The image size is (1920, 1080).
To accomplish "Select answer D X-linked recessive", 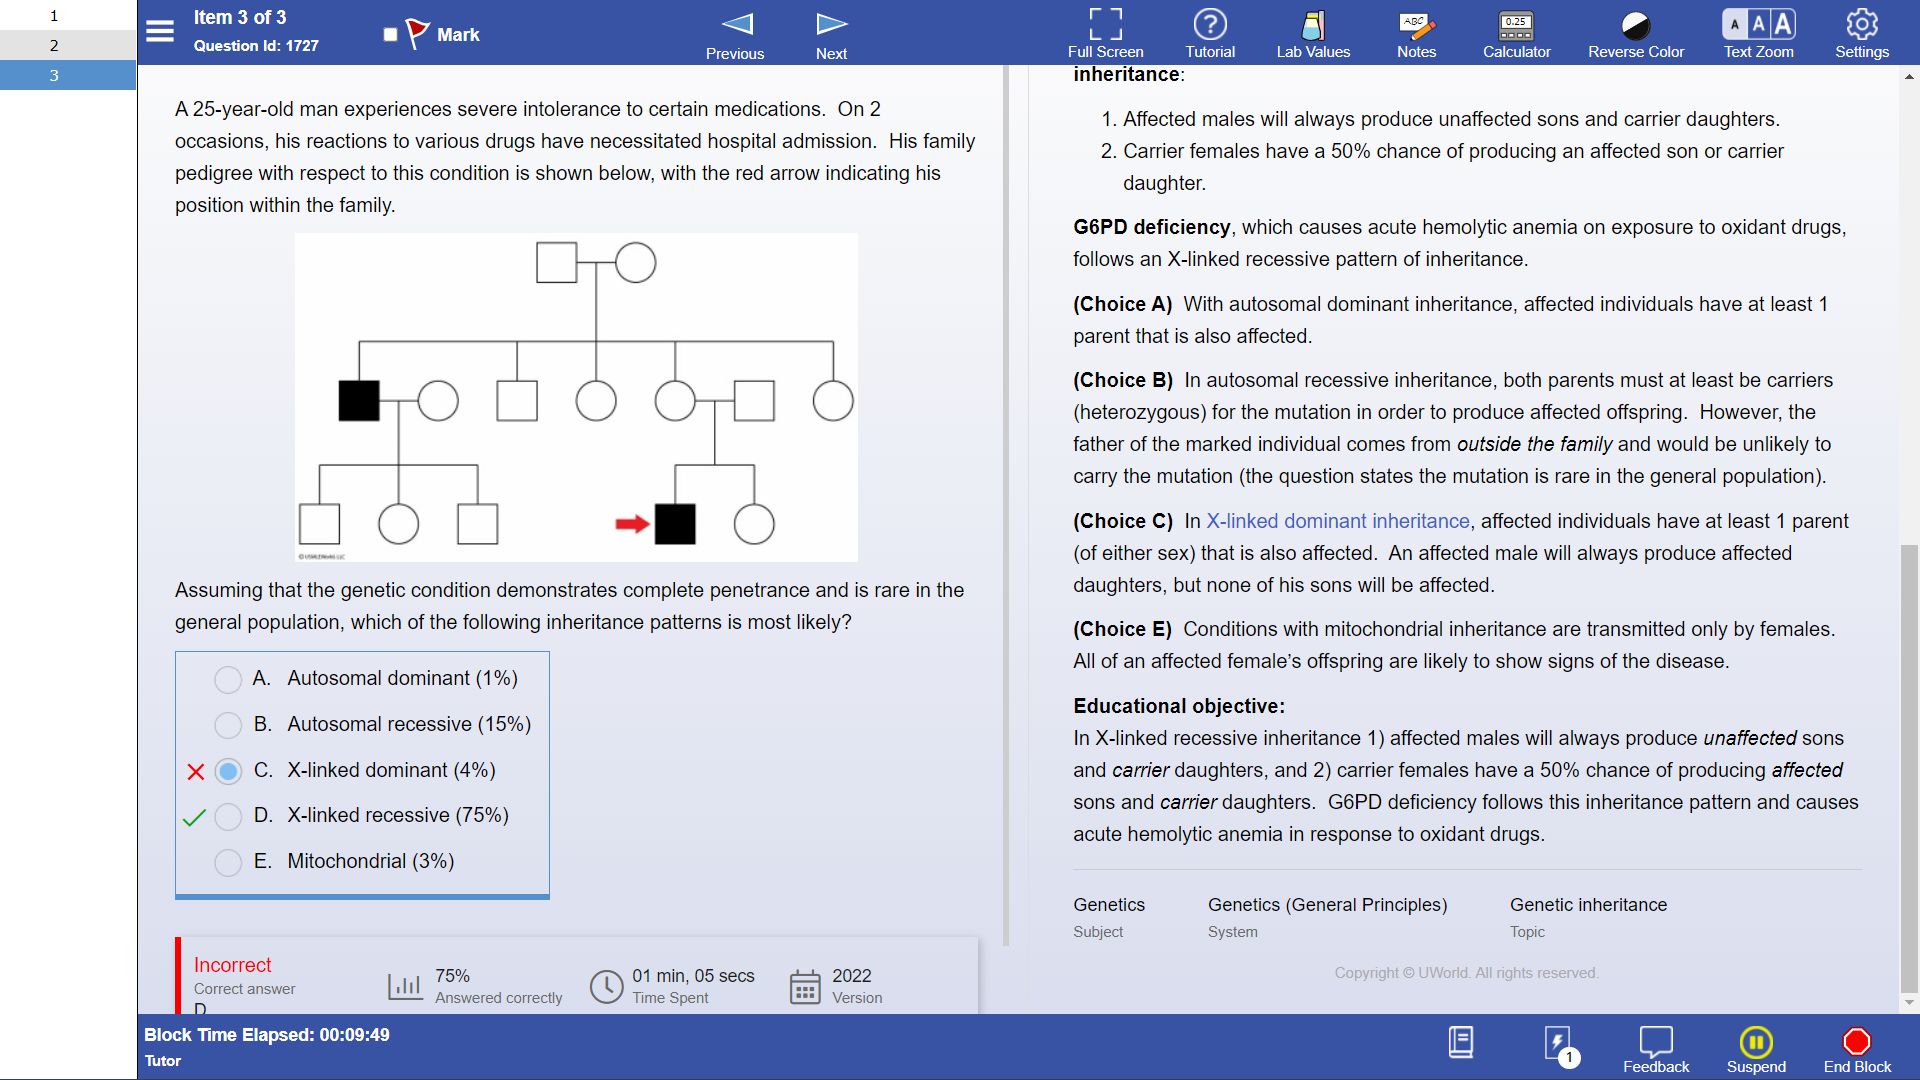I will (228, 817).
